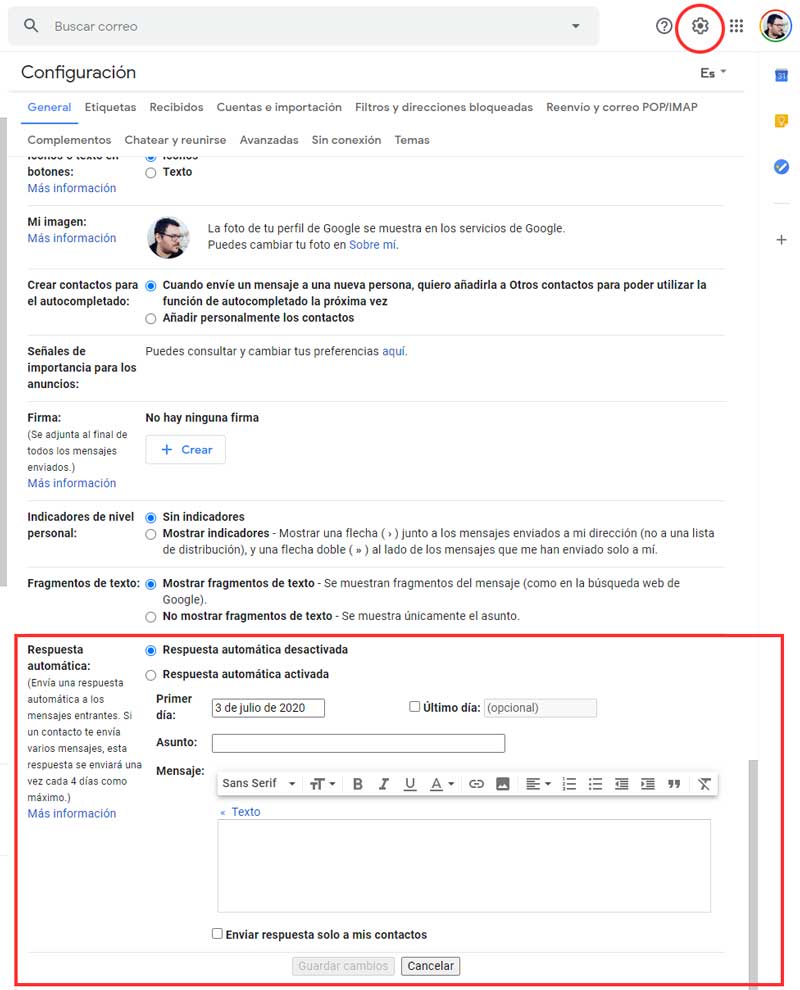Remove formatting from message text
800x990 pixels.
click(x=704, y=784)
